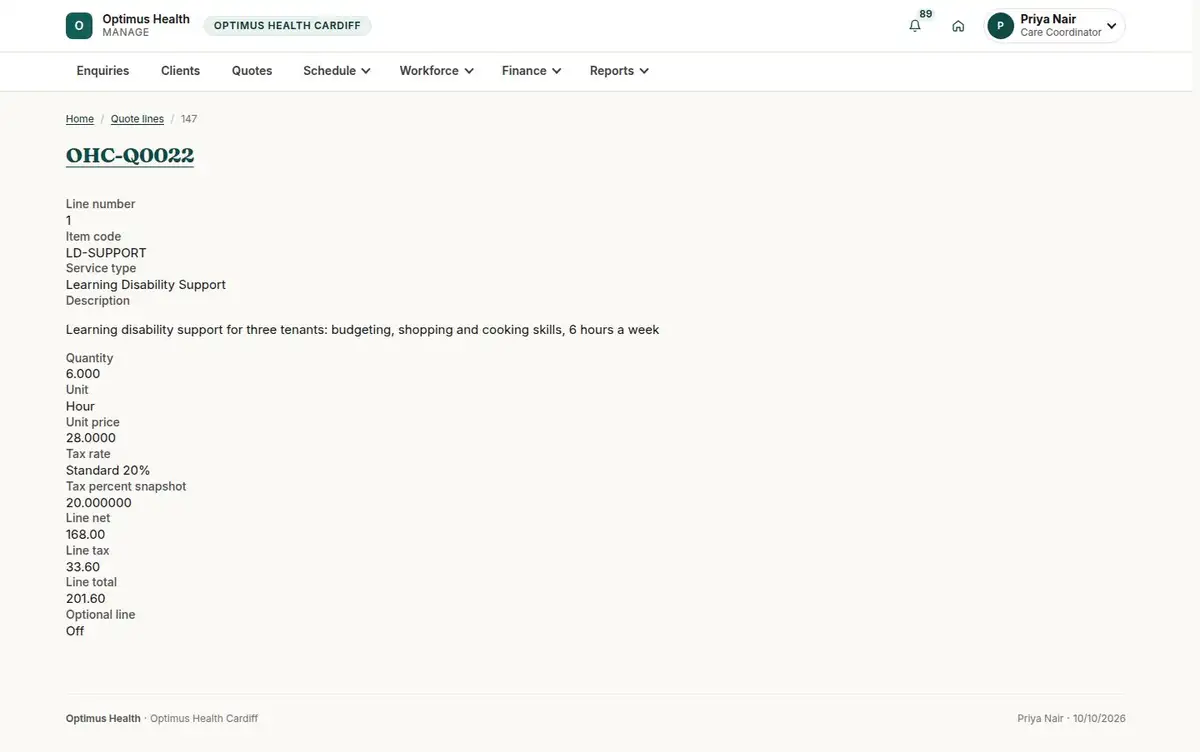Click the Optimus Health logo icon
The height and width of the screenshot is (752, 1200).
tap(79, 26)
